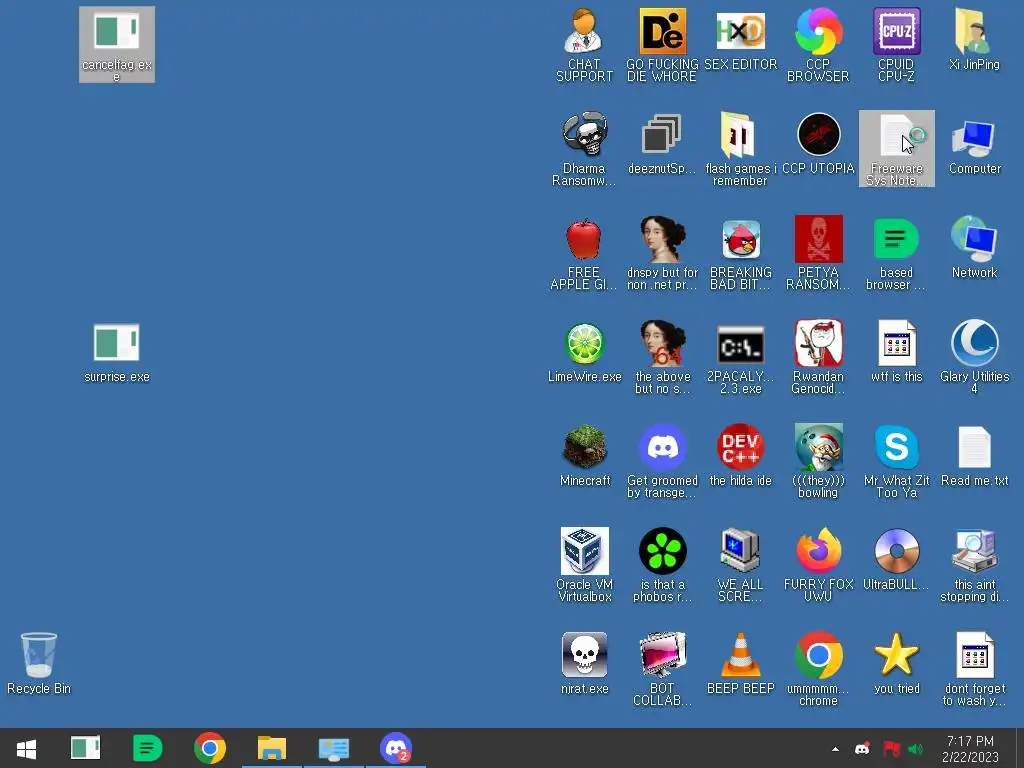Select the deeznutSp... desktop icon
Screen dimensions: 1024x768
click(662, 144)
